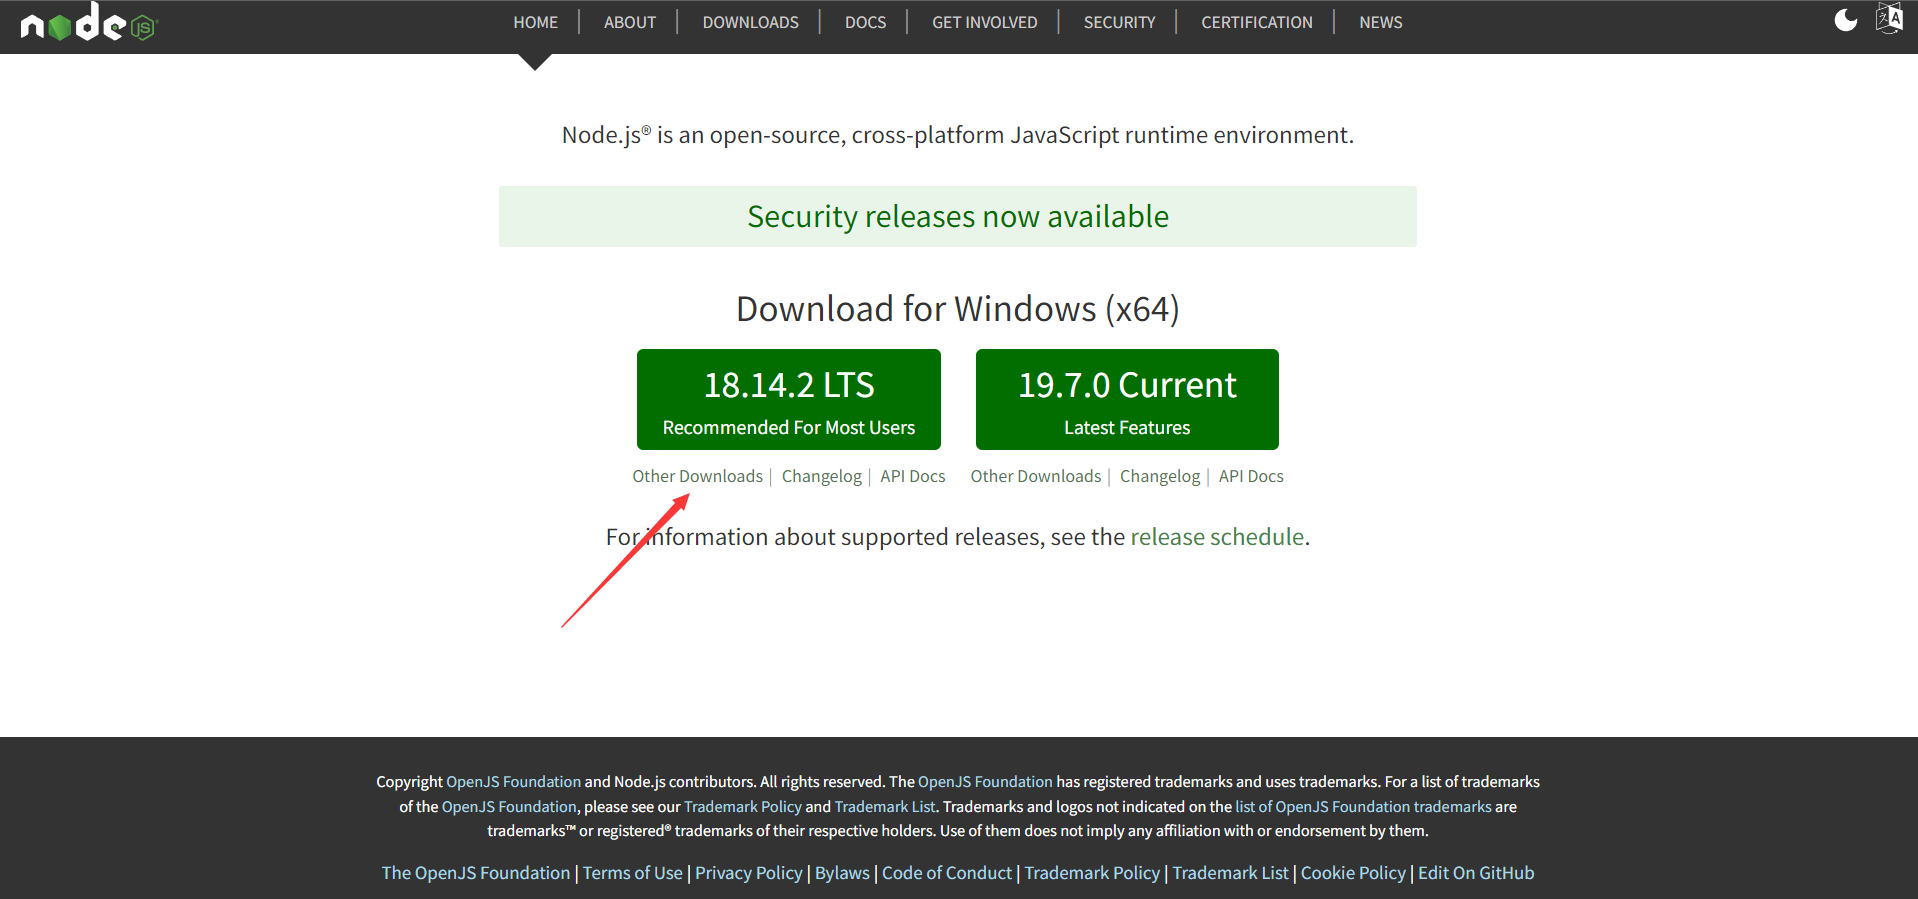Image resolution: width=1918 pixels, height=899 pixels.
Task: Open the Code of Conduct link
Action: point(946,873)
